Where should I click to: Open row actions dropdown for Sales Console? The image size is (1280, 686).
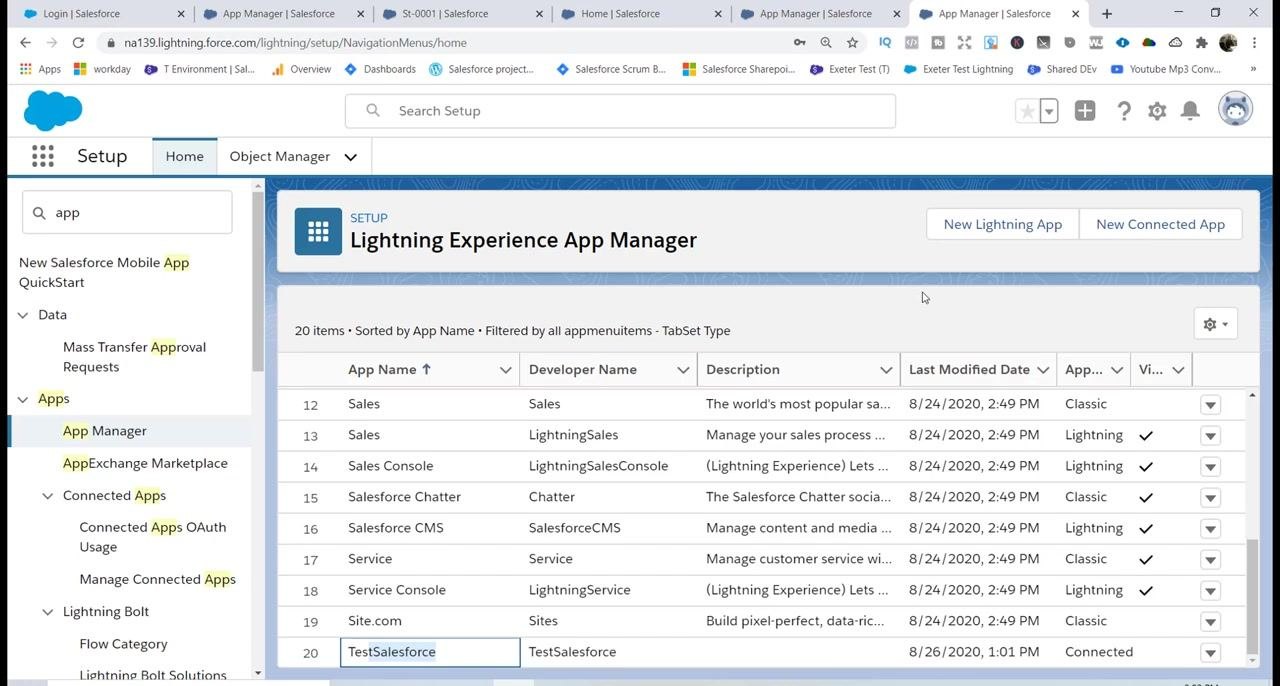(x=1210, y=466)
